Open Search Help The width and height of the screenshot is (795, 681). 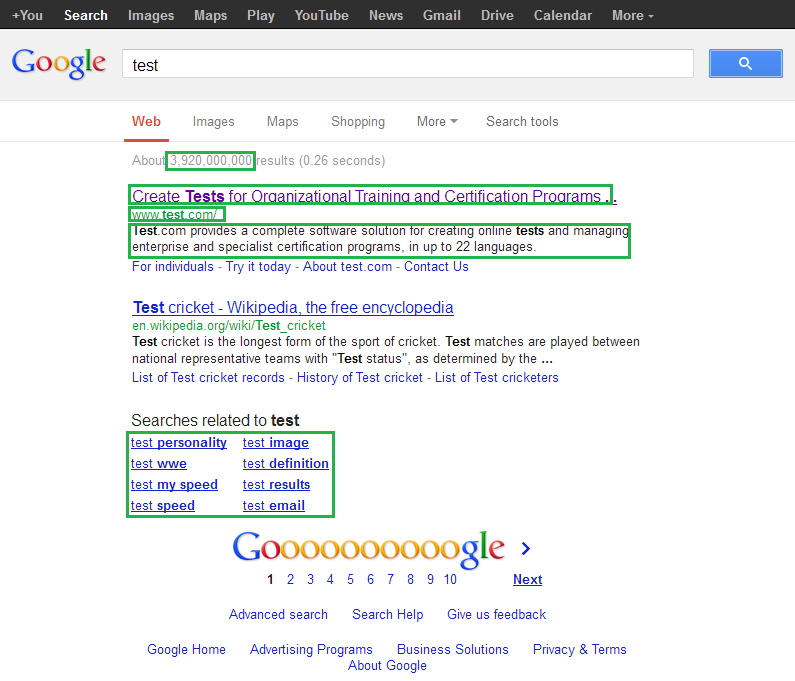tap(388, 615)
